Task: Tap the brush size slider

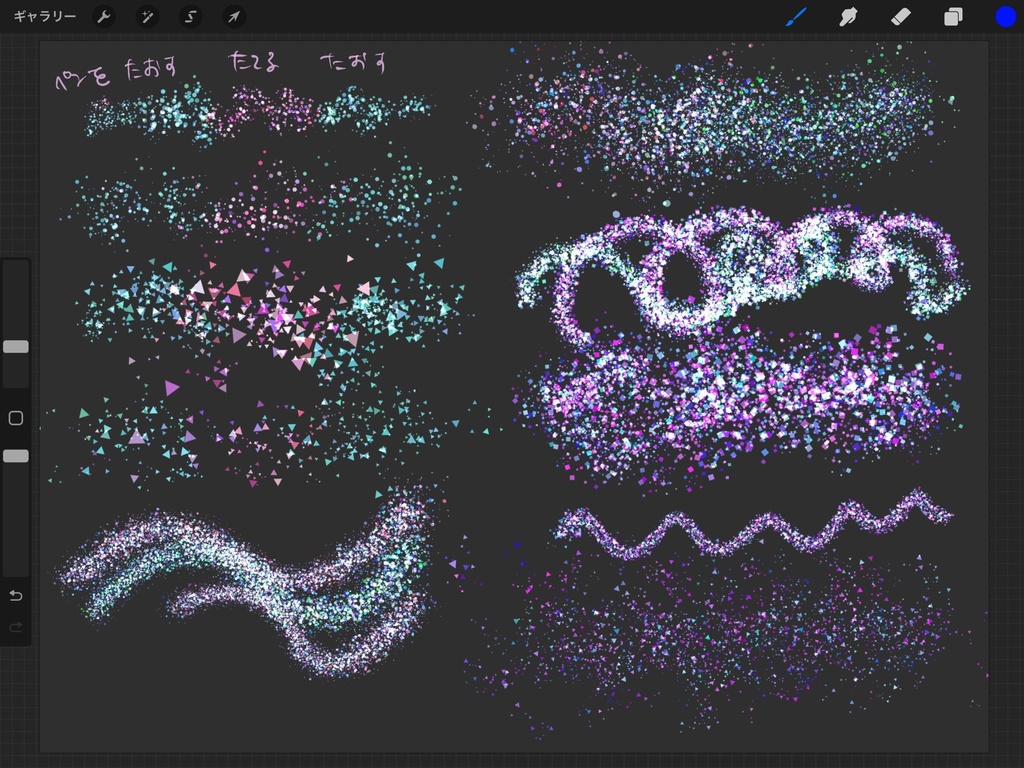Action: coord(15,345)
